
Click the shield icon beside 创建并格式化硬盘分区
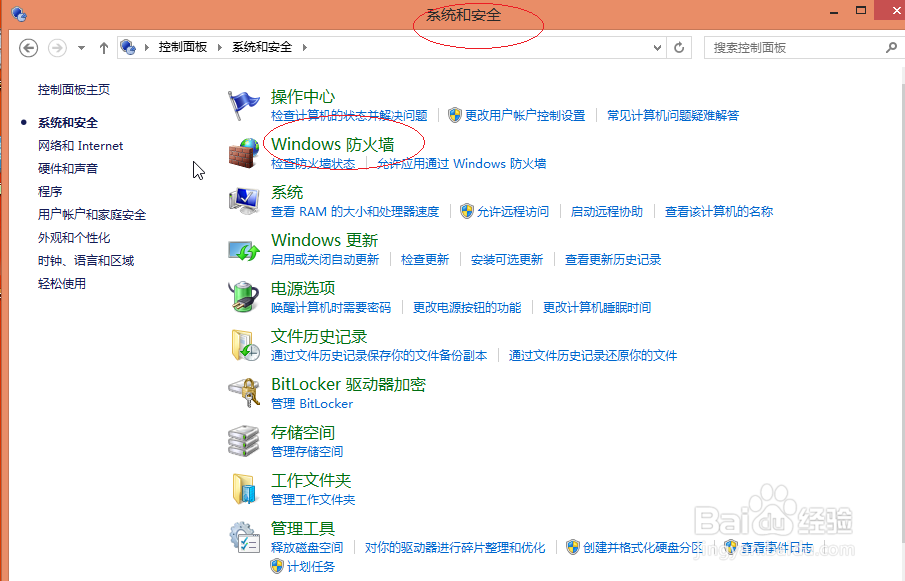pos(573,547)
